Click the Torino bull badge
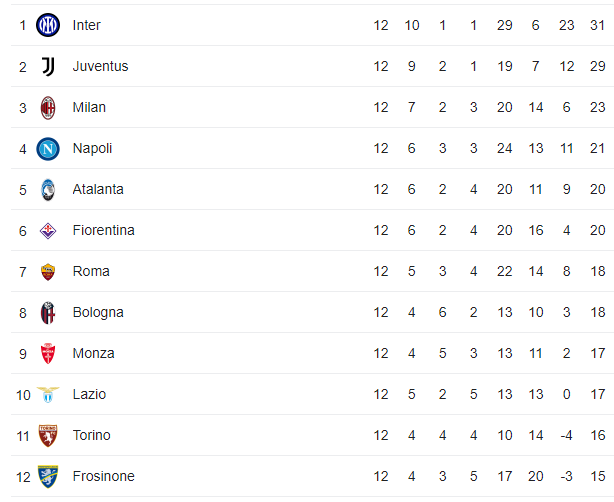614x502 pixels. coord(48,436)
